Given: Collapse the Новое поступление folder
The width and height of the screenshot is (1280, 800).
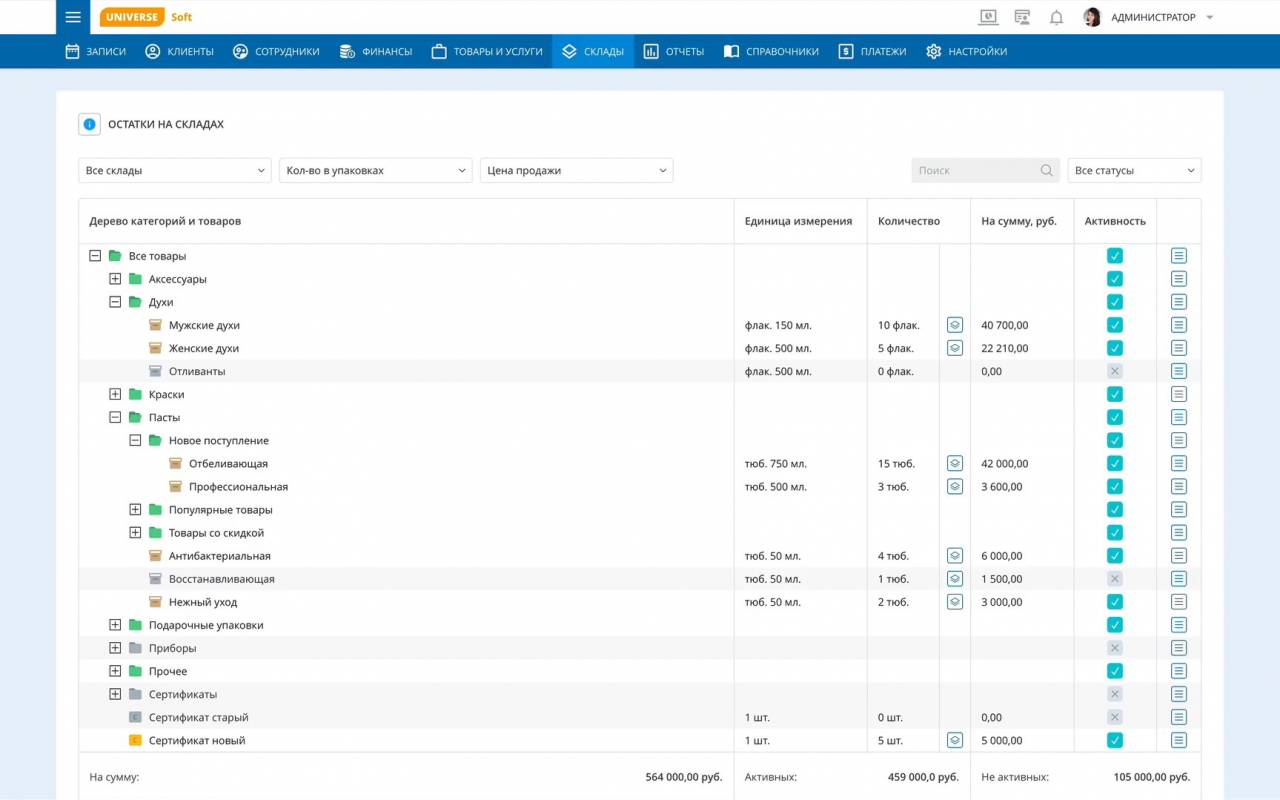Looking at the screenshot, I should 135,440.
